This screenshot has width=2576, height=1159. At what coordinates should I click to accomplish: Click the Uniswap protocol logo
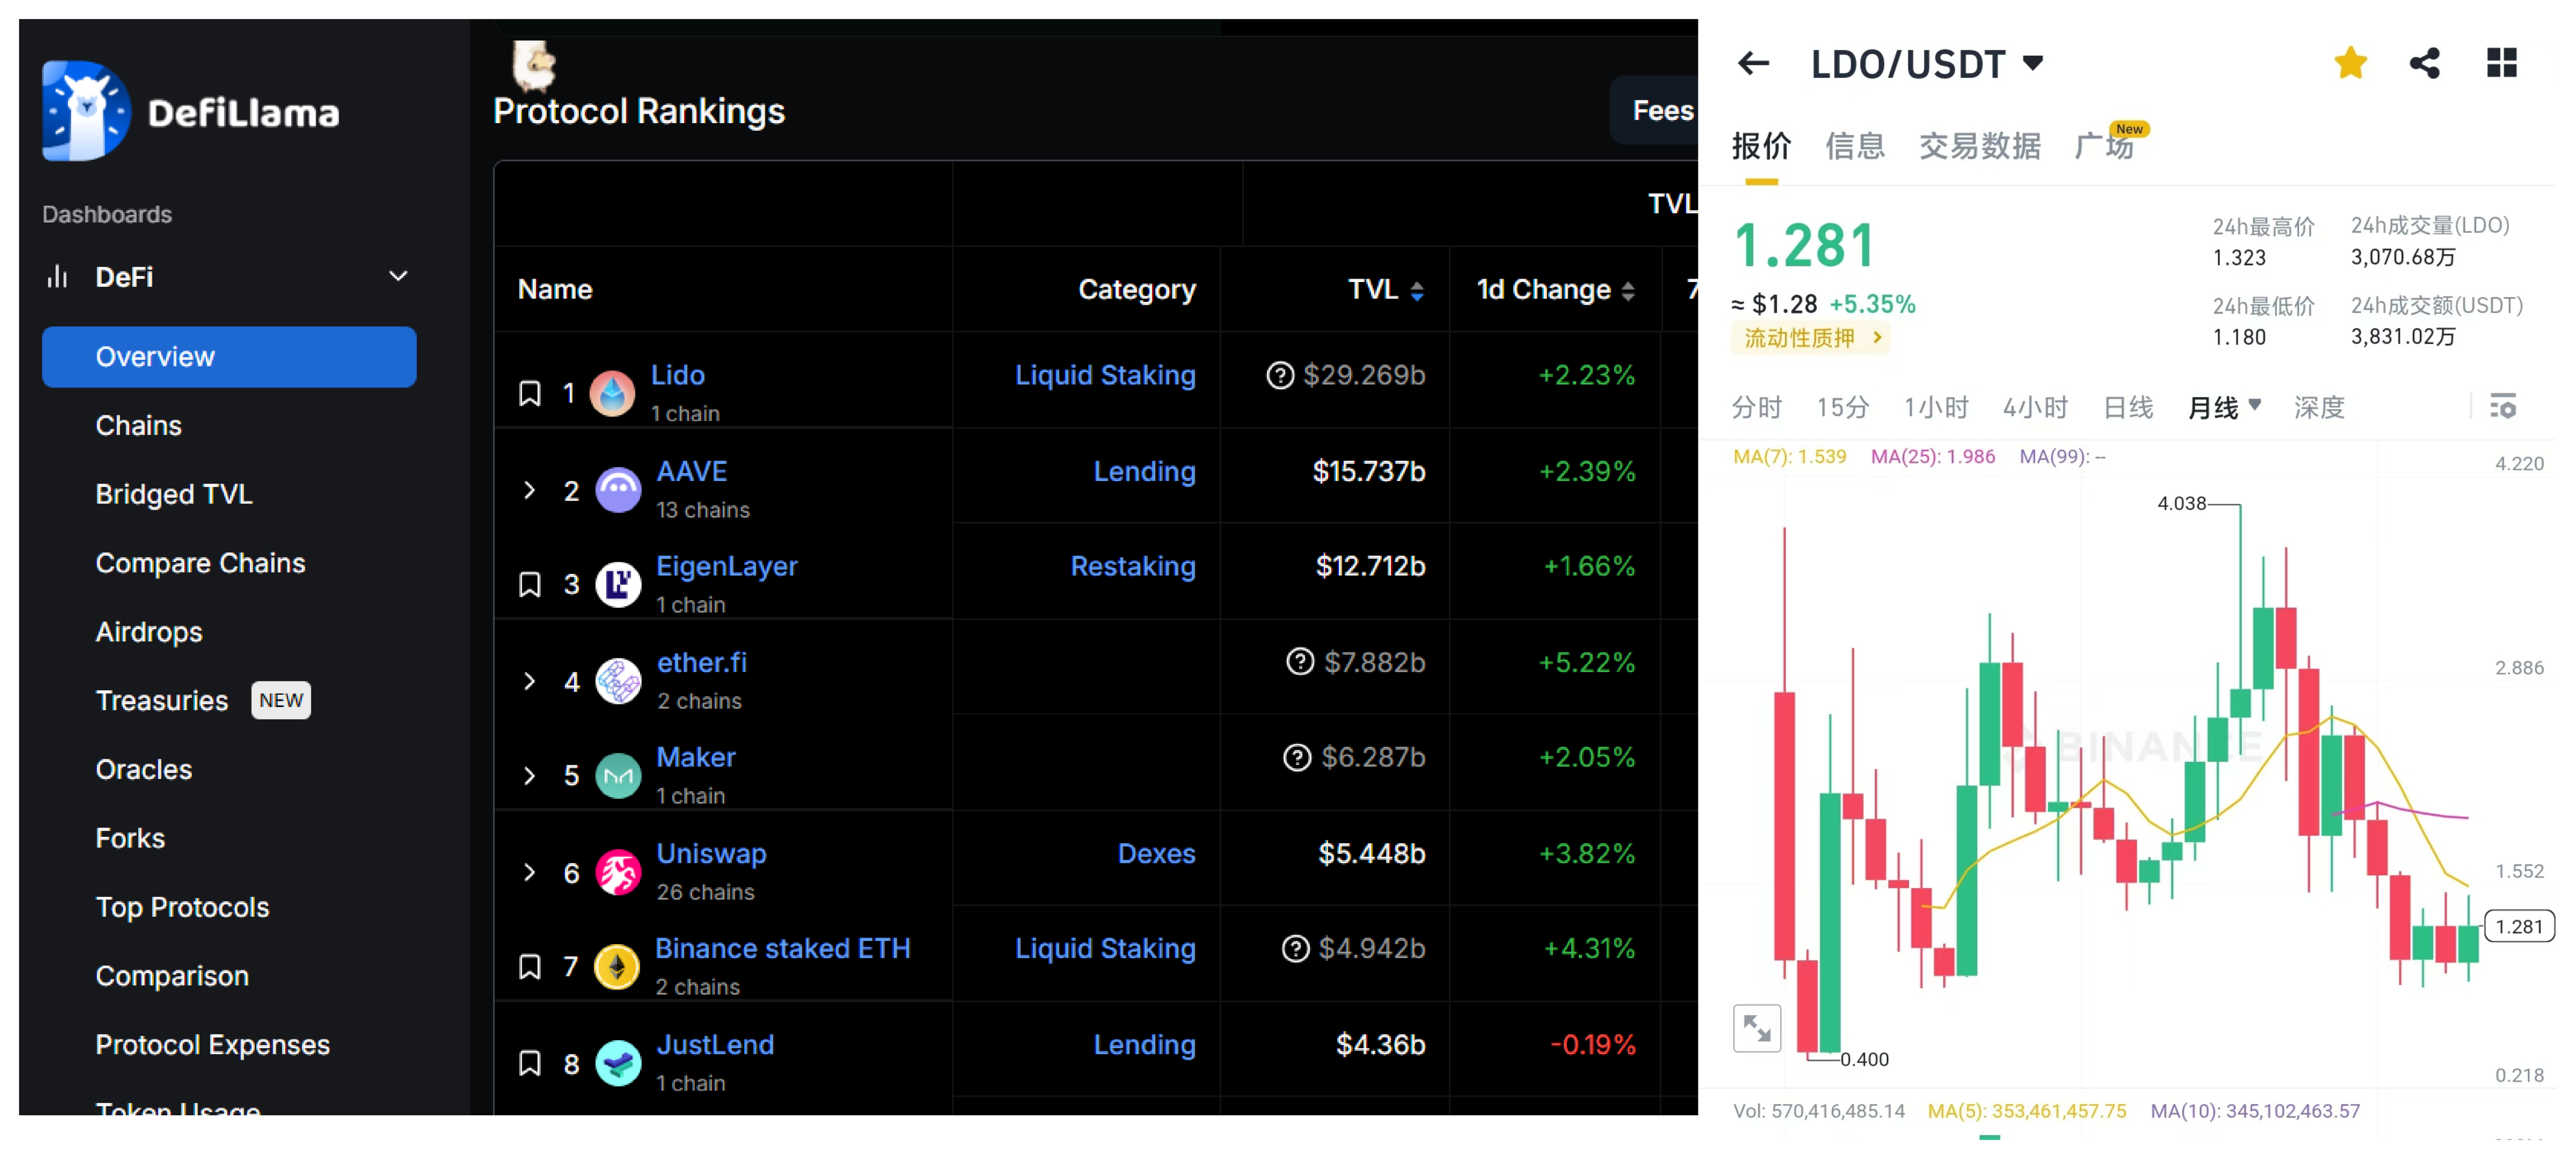tap(618, 872)
